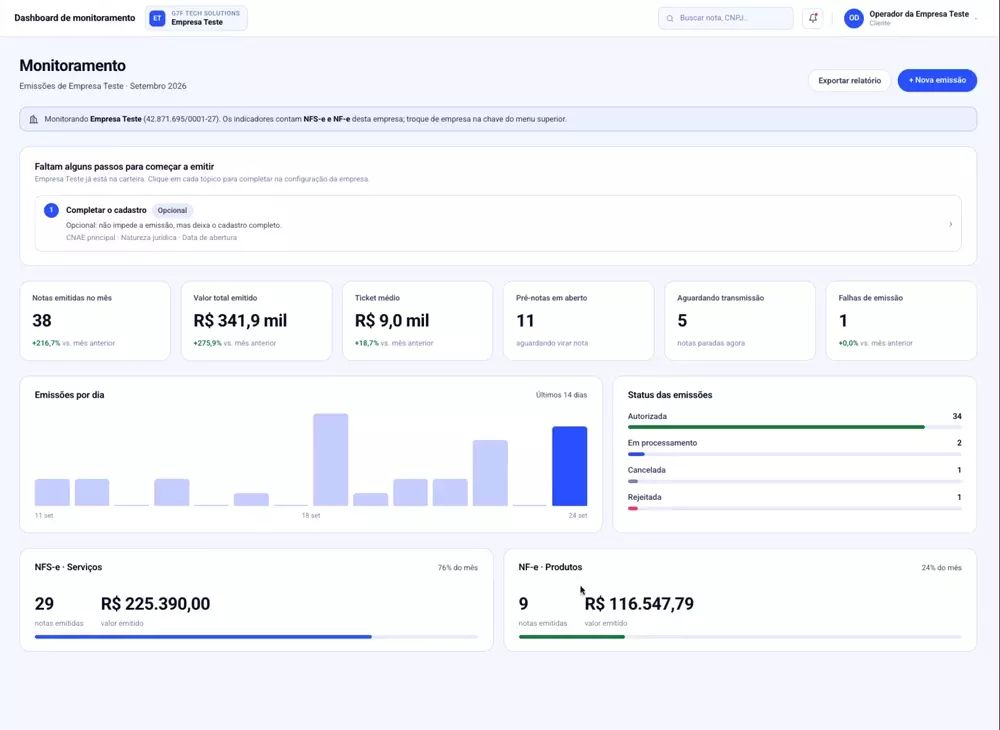Image resolution: width=1000 pixels, height=730 pixels.
Task: Click the Nova emissão button
Action: click(937, 80)
